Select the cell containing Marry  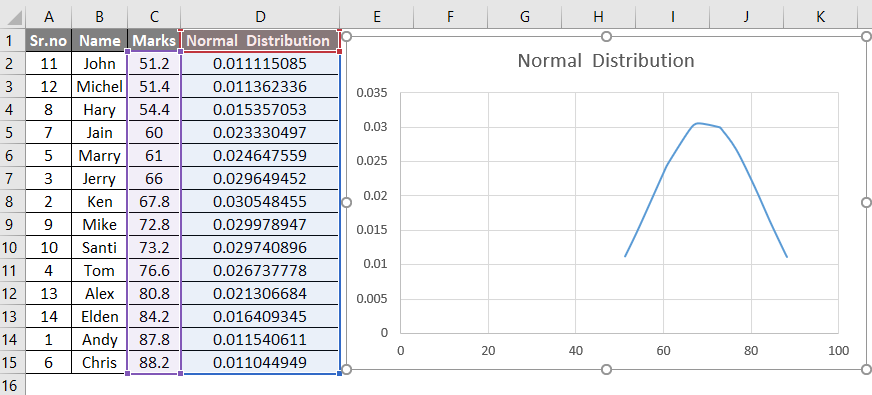(100, 156)
